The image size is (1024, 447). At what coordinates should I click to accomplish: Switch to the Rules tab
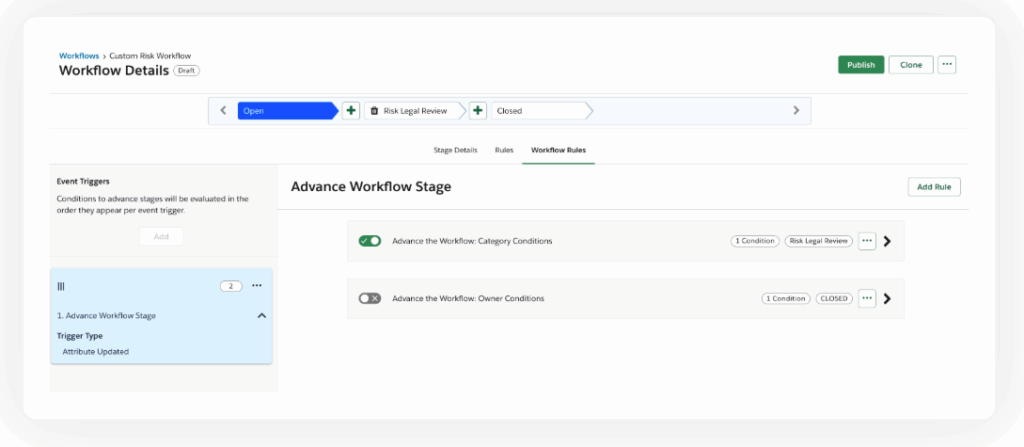coord(504,150)
